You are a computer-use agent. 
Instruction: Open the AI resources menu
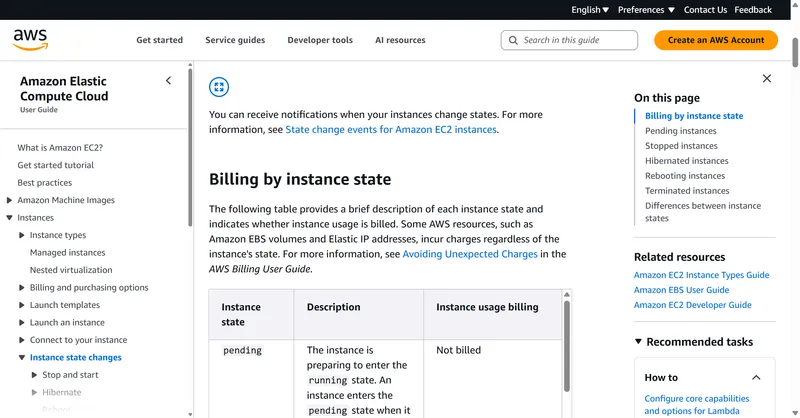click(x=400, y=40)
